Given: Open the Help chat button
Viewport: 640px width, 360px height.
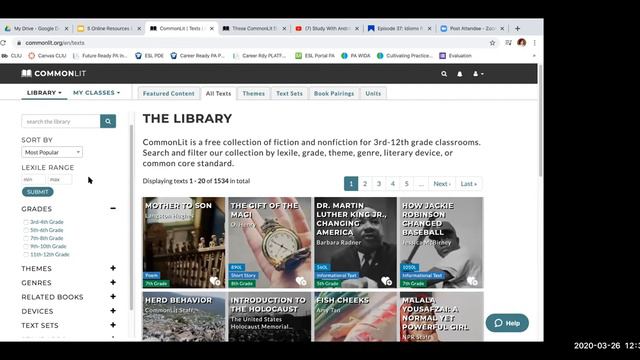Looking at the screenshot, I should (x=507, y=323).
